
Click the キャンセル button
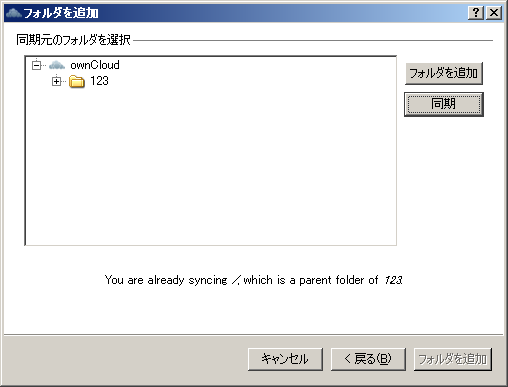pyautogui.click(x=285, y=359)
